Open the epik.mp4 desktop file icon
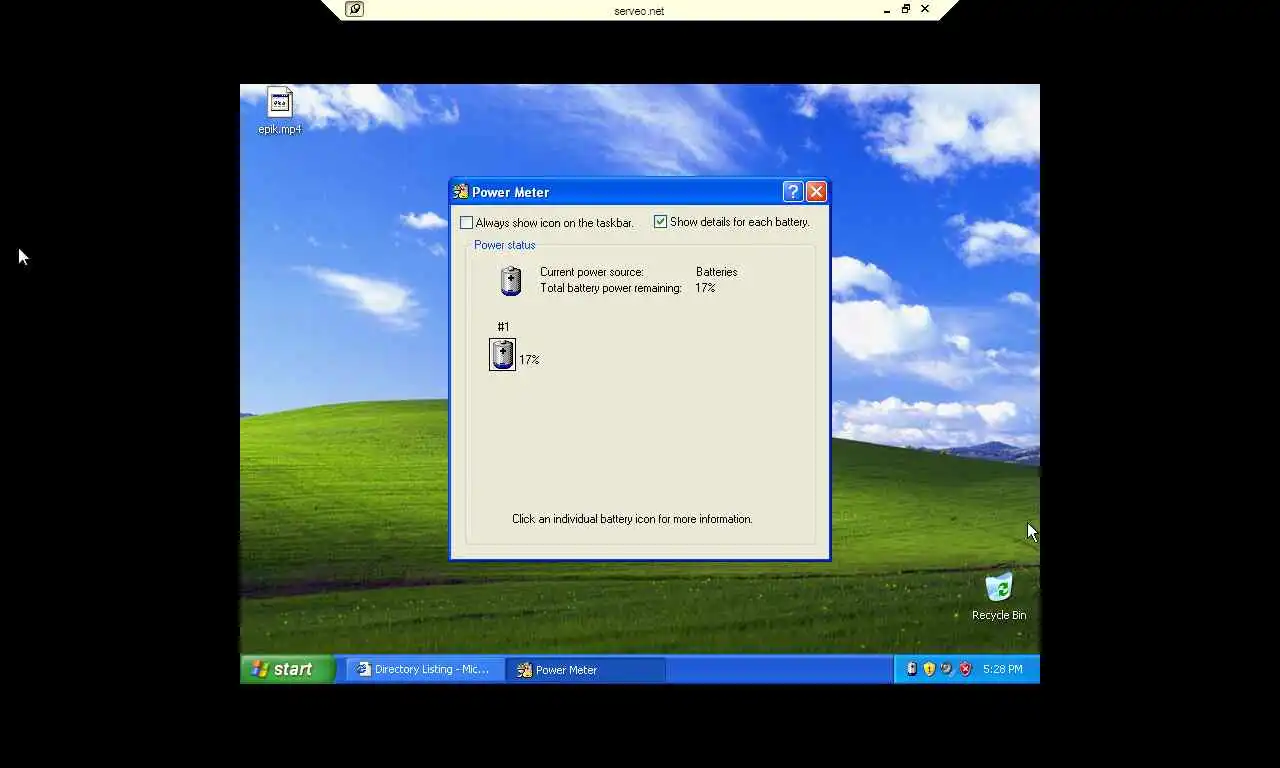Viewport: 1280px width, 768px height. 280,102
